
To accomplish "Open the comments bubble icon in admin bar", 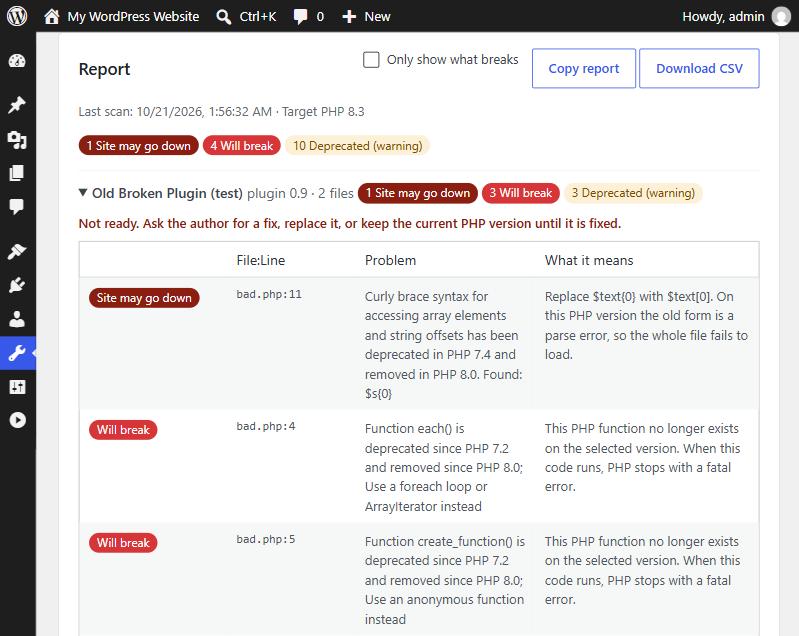I will 301,17.
